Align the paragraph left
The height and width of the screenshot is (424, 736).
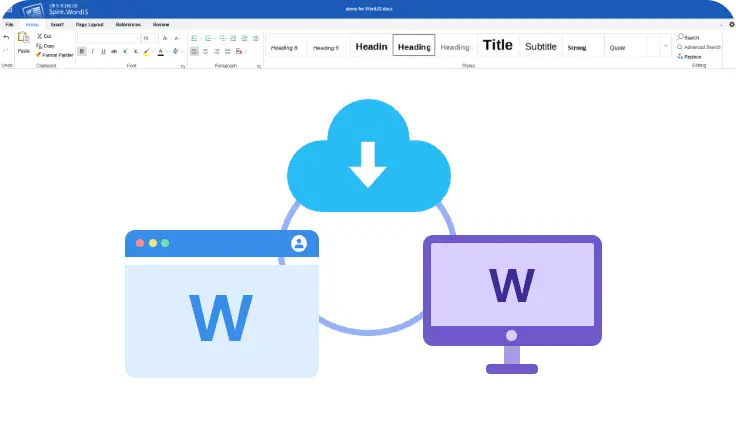tap(194, 51)
